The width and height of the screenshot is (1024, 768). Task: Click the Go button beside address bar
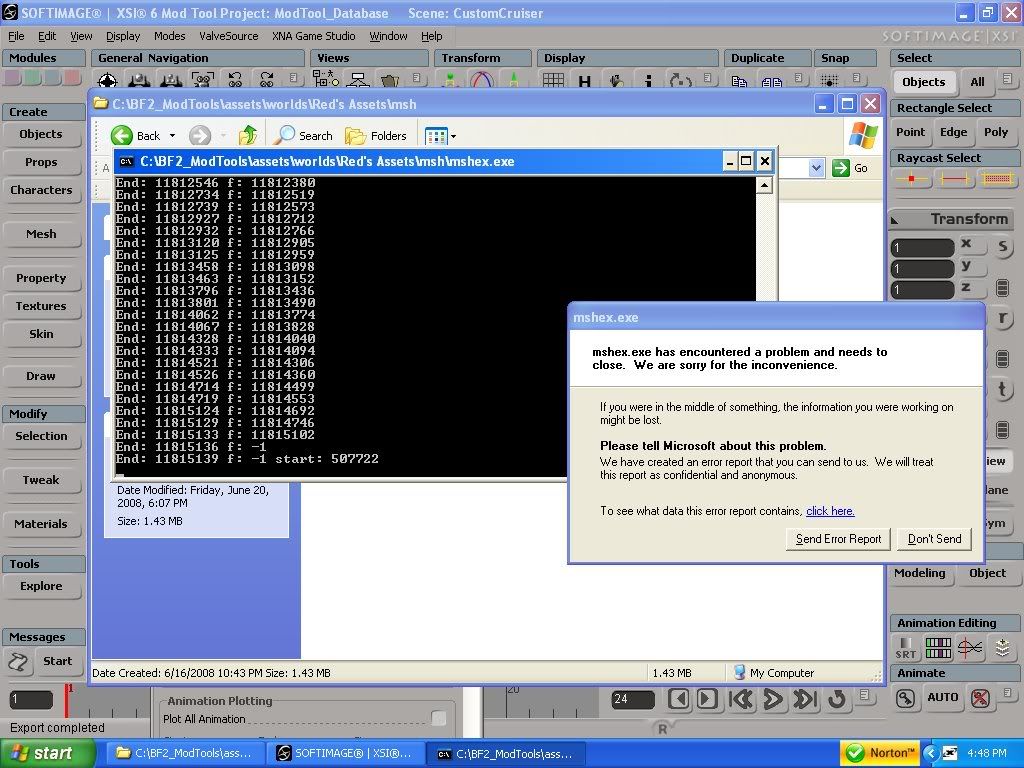(x=850, y=168)
